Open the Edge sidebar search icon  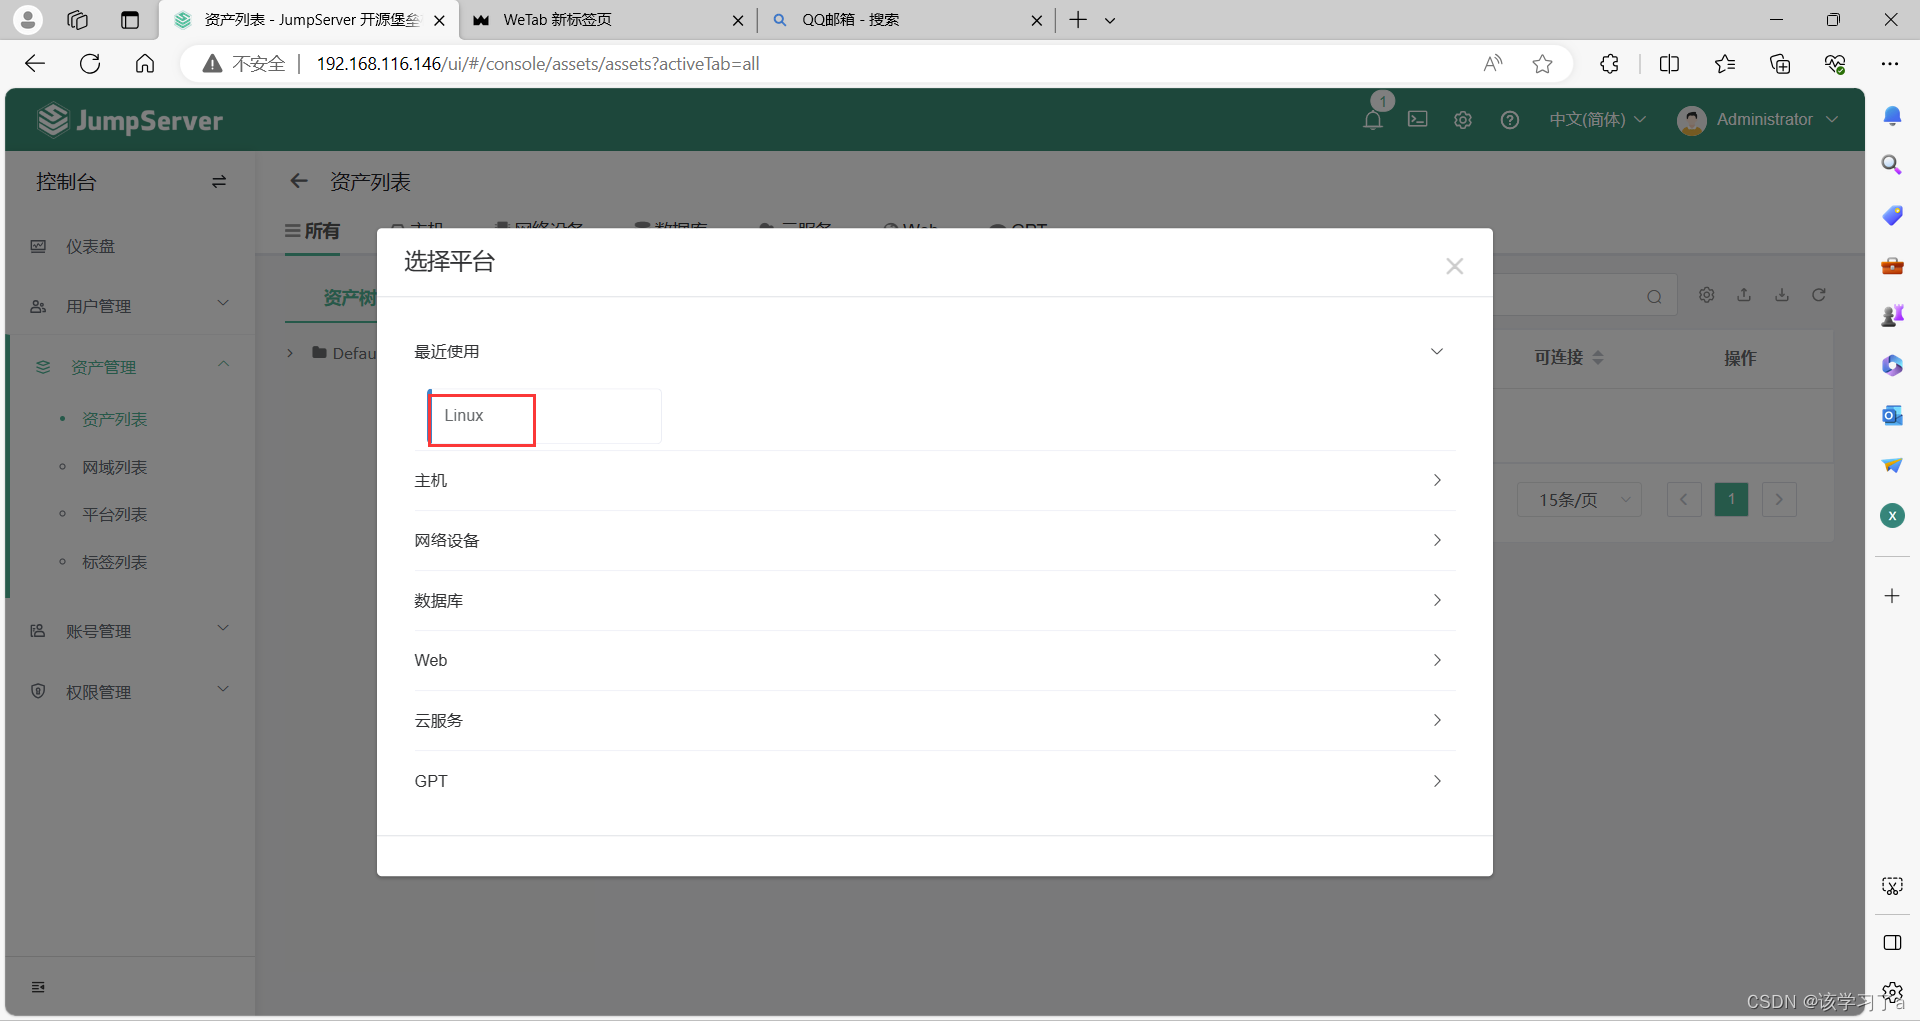pos(1892,165)
